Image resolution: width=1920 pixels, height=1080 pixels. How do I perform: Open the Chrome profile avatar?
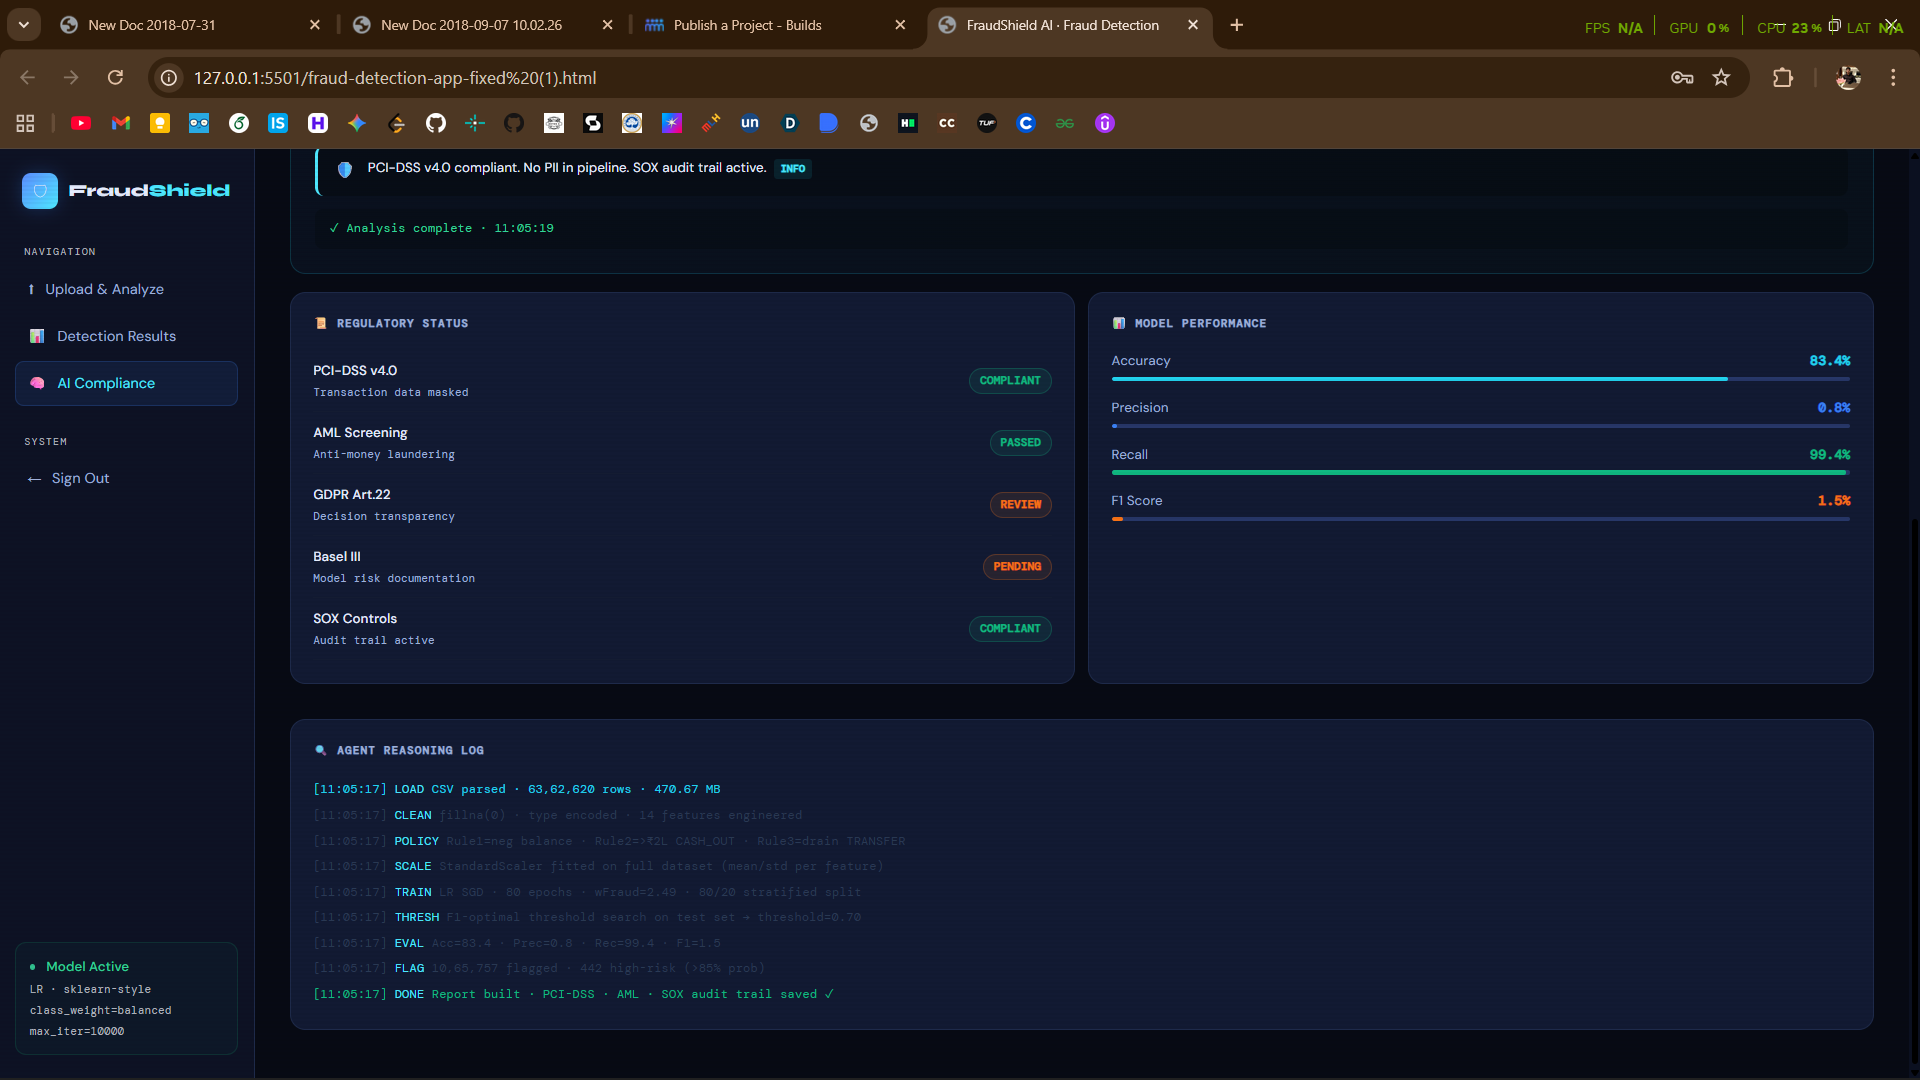[1848, 77]
